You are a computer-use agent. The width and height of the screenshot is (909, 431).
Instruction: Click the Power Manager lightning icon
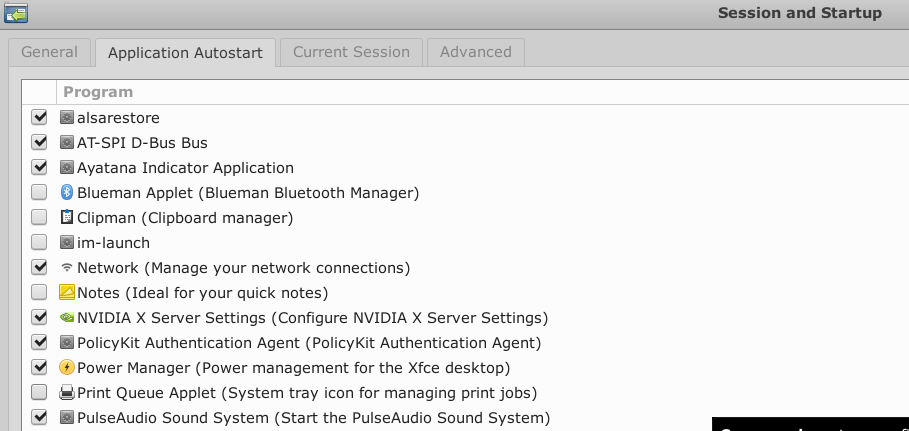(67, 368)
